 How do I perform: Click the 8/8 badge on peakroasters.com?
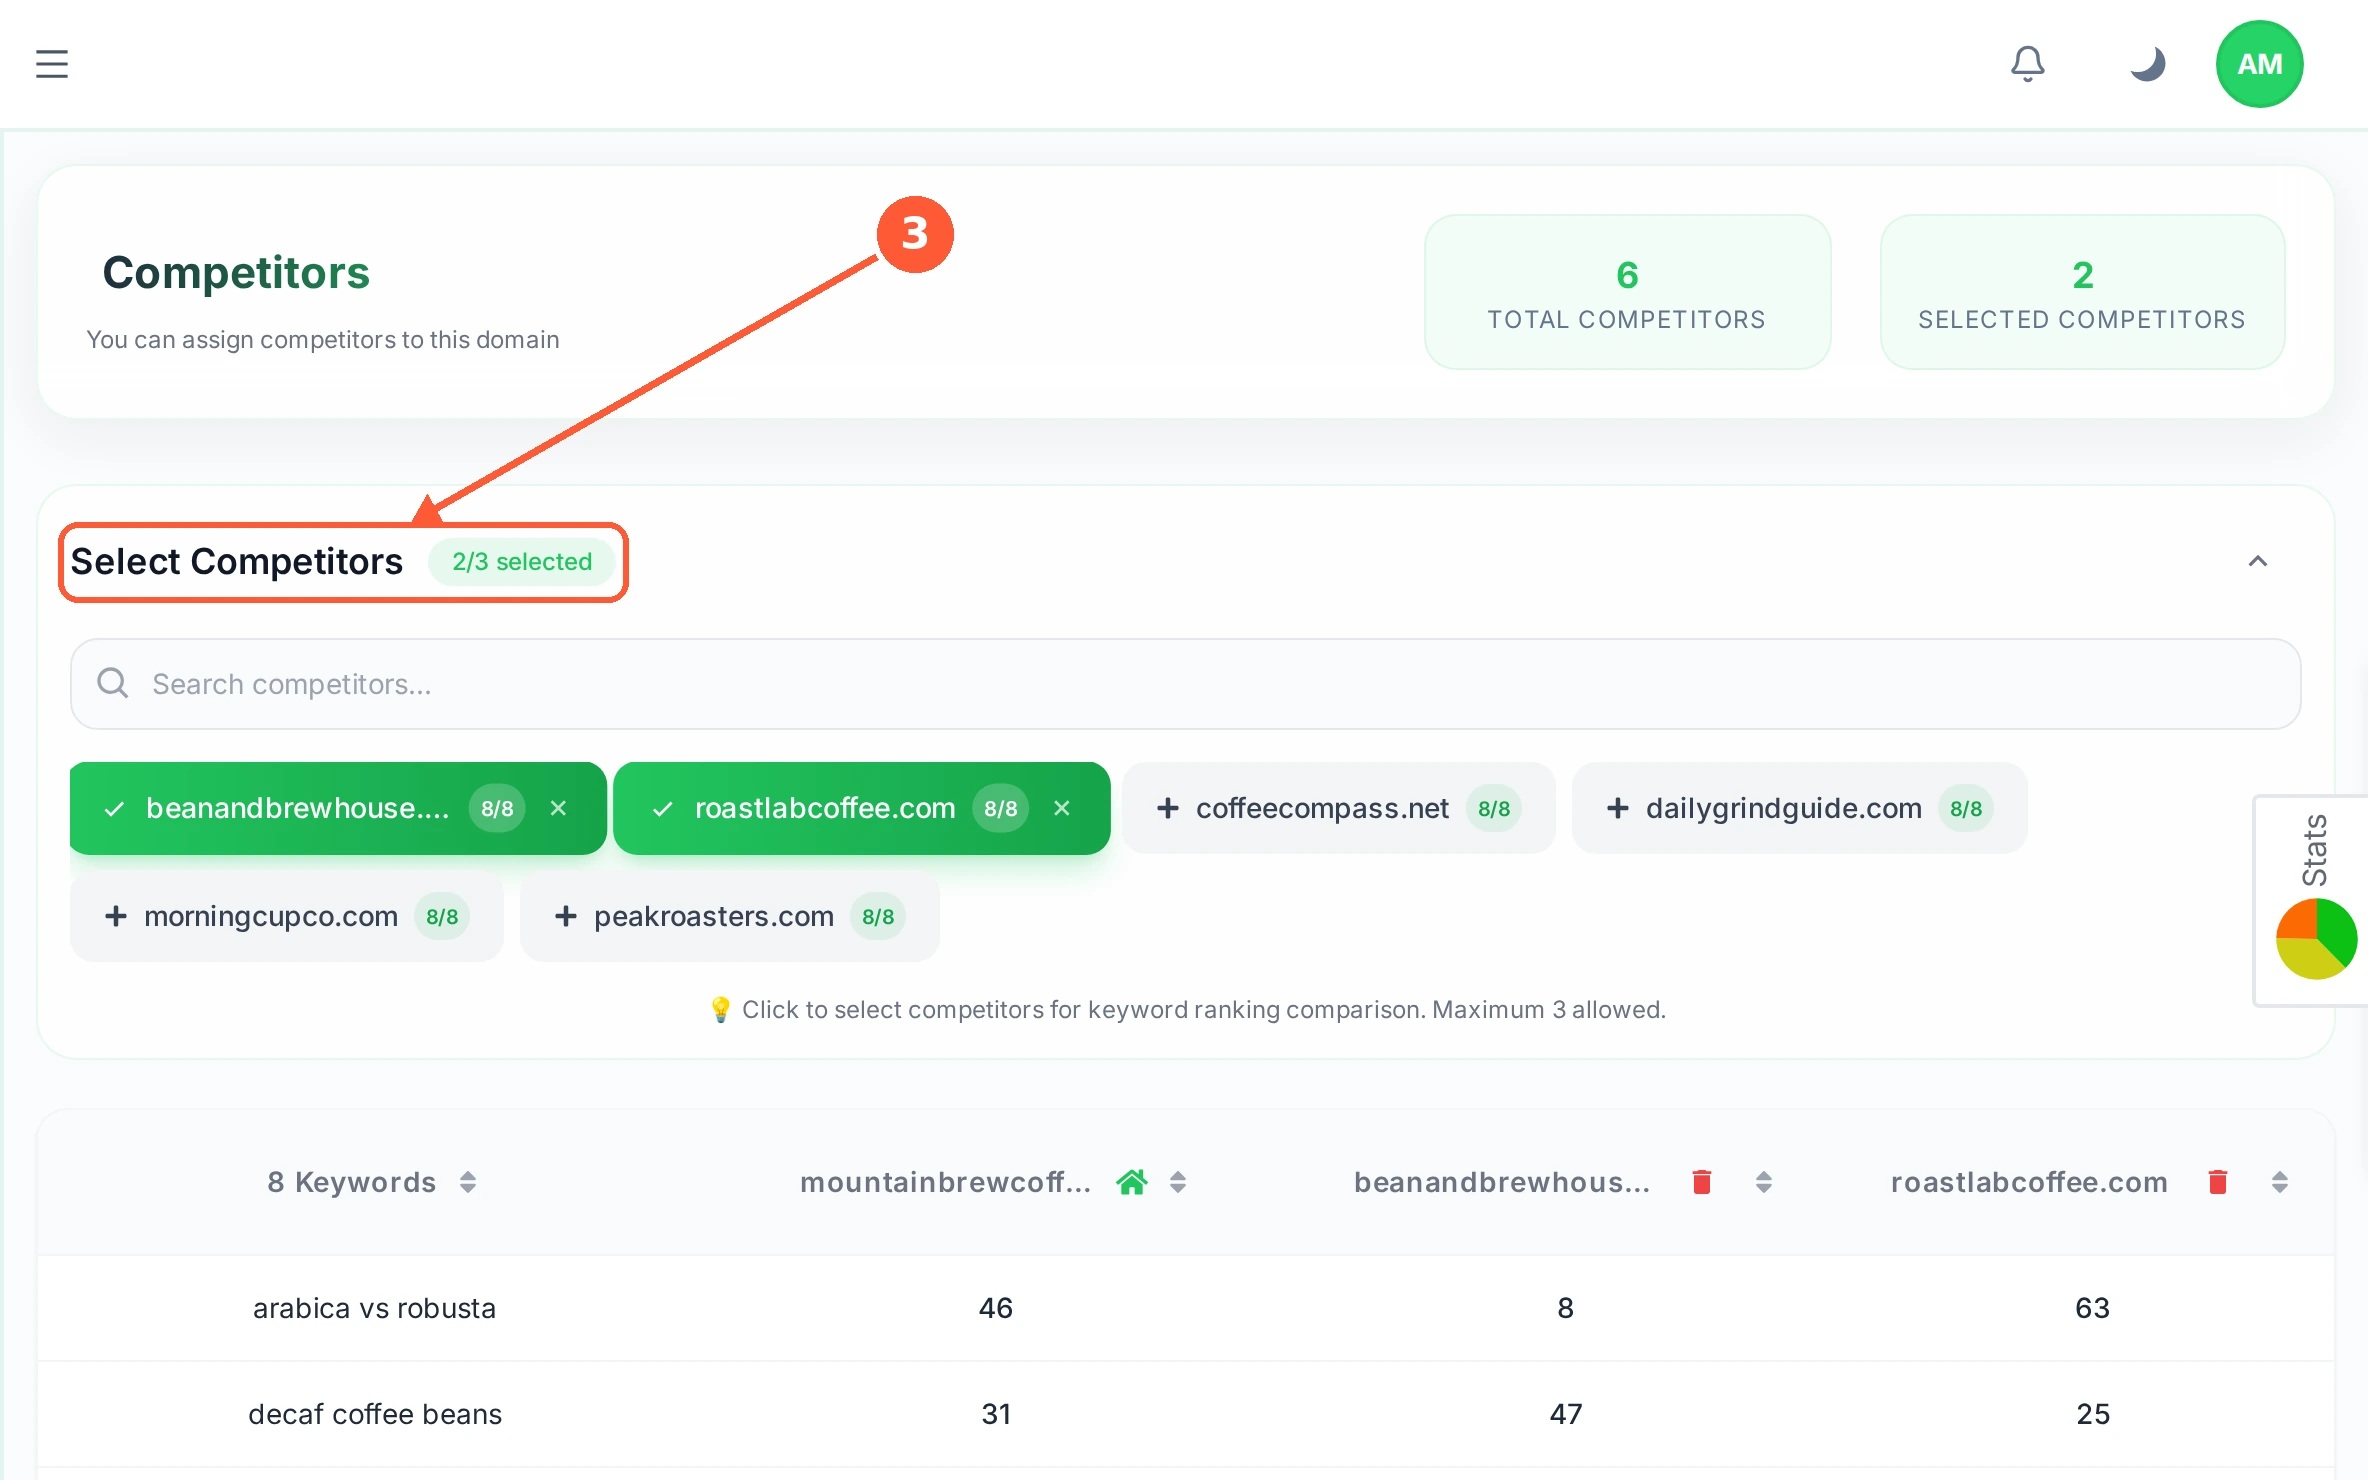pos(878,916)
